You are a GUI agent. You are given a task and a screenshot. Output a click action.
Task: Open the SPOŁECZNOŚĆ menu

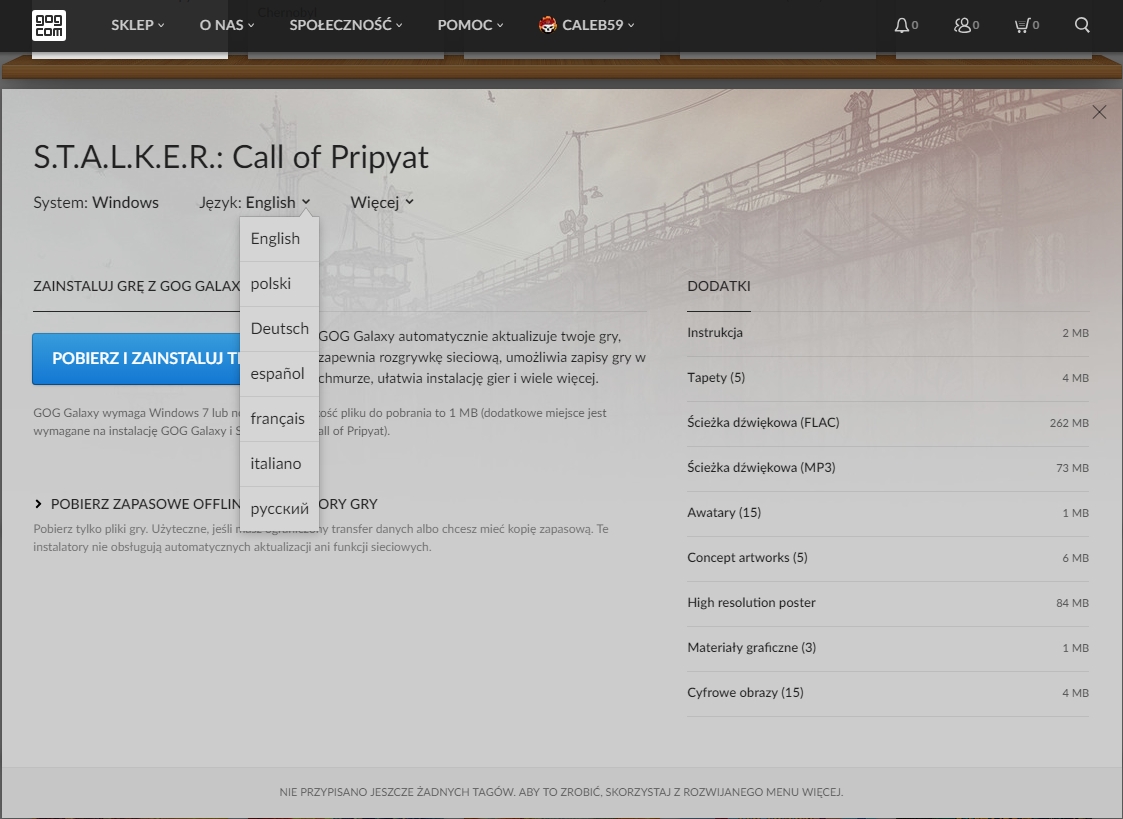click(346, 25)
